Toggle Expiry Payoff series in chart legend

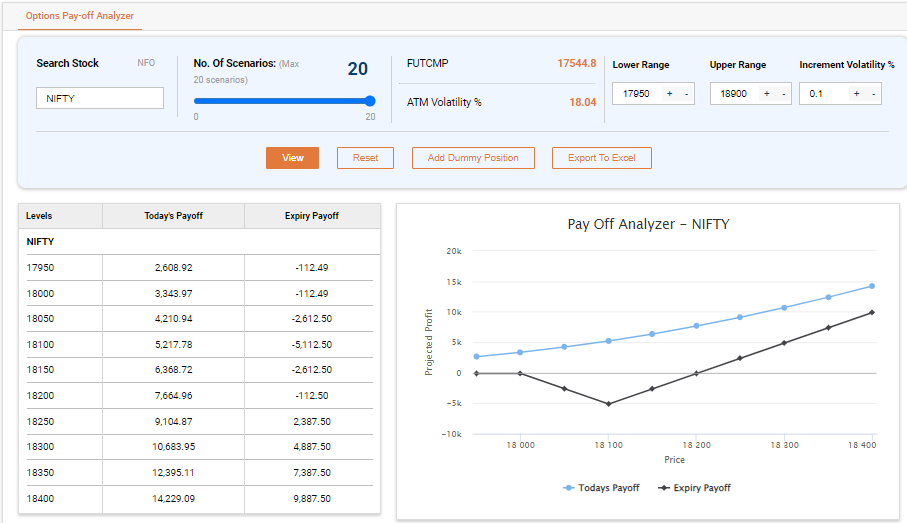pos(694,488)
